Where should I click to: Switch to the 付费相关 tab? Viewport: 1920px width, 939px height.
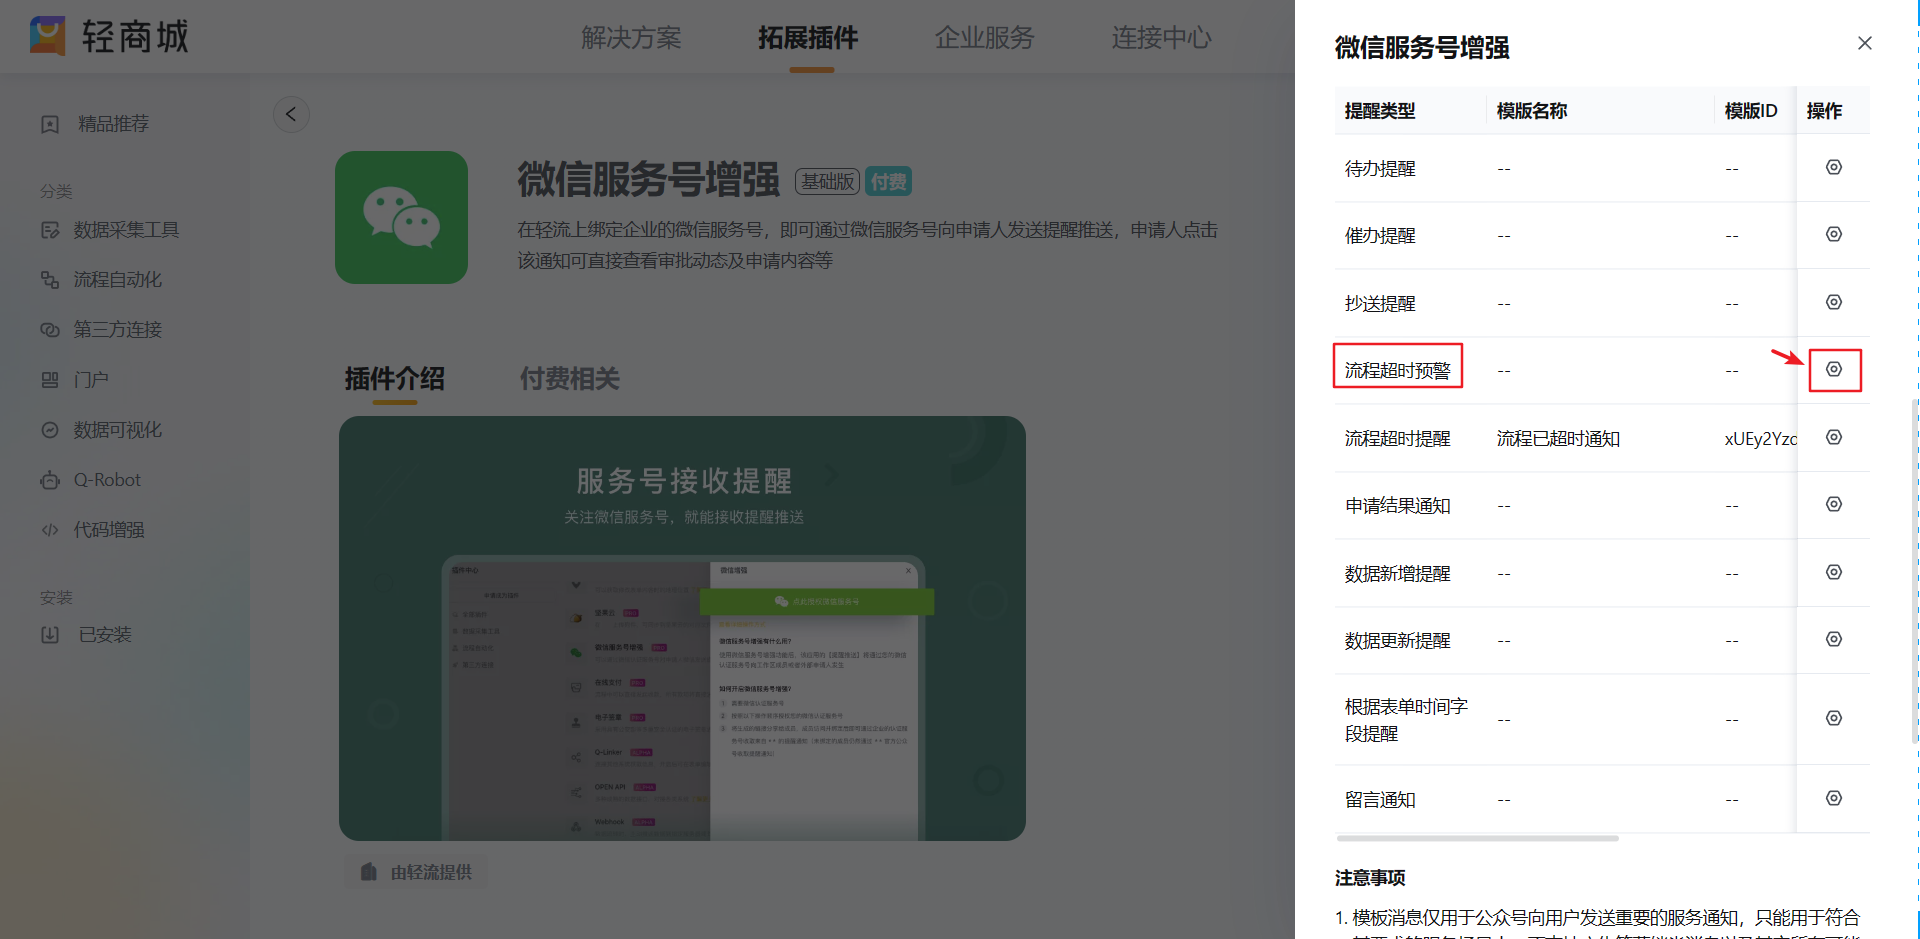pos(570,379)
